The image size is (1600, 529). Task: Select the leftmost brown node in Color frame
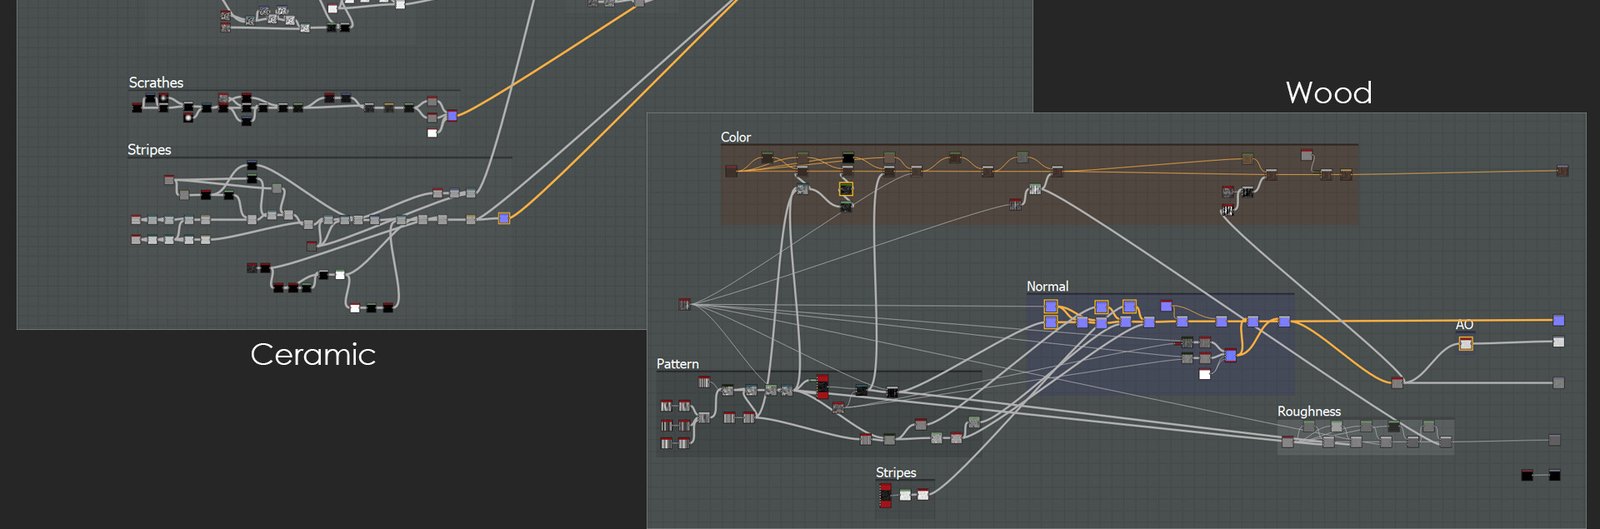(730, 172)
